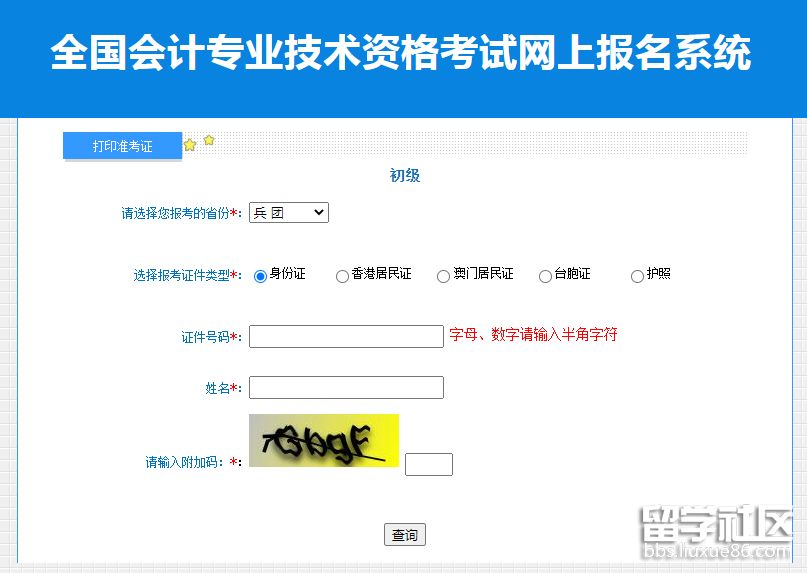Focus the 证件号码 input field
This screenshot has width=807, height=573.
[346, 336]
